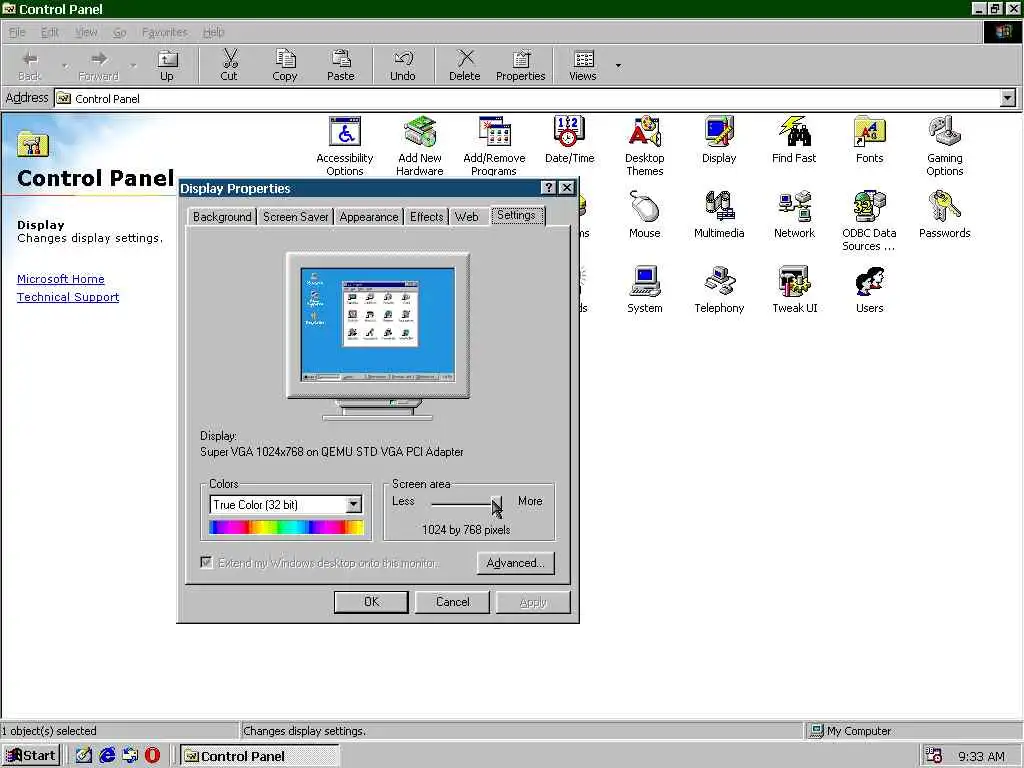This screenshot has height=768, width=1024.
Task: Open the File menu
Action: (17, 32)
